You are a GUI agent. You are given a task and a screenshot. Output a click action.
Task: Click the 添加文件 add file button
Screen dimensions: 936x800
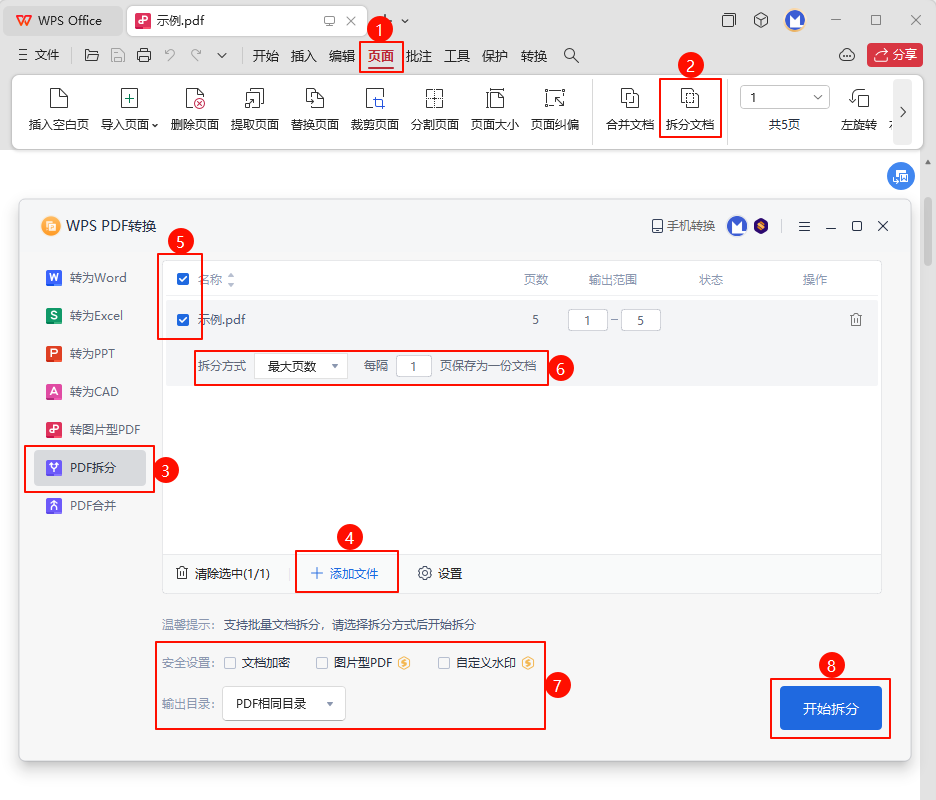[x=345, y=573]
